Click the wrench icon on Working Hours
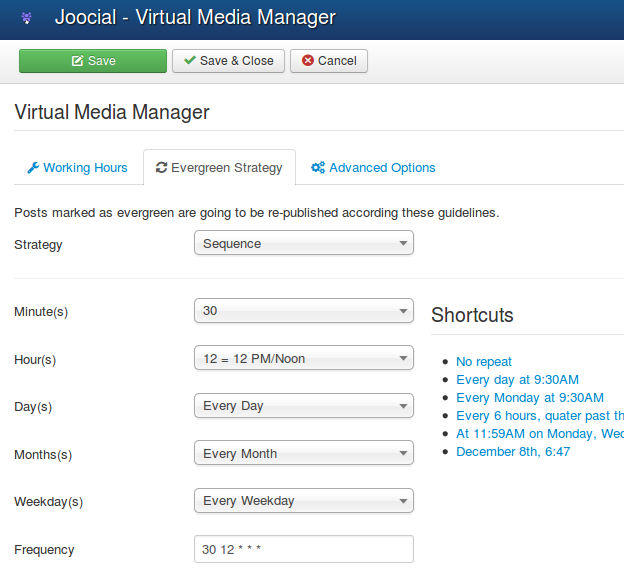This screenshot has width=624, height=576. point(33,168)
